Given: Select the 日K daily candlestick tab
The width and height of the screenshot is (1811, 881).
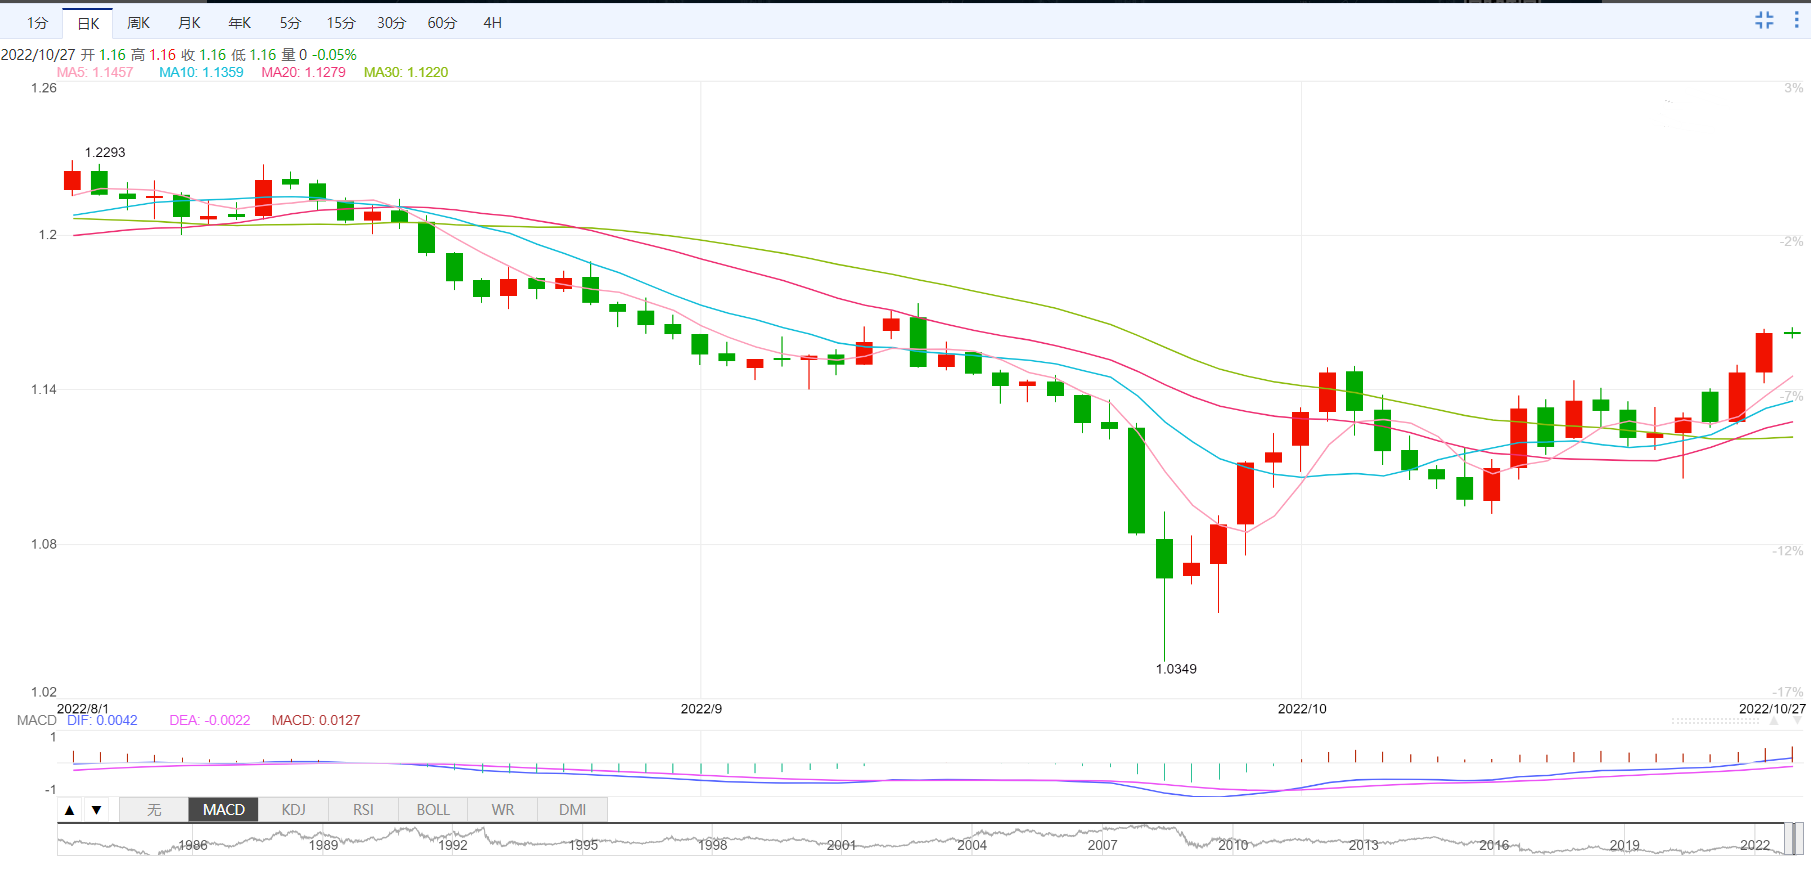Looking at the screenshot, I should point(88,23).
